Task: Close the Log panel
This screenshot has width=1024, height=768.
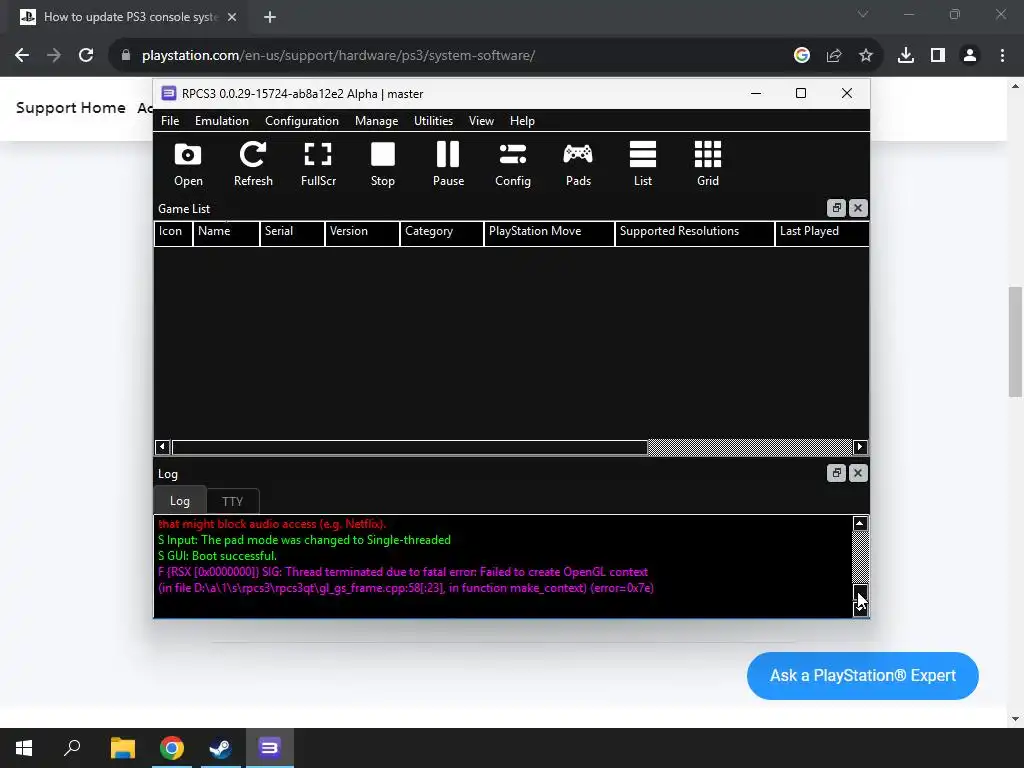Action: [858, 473]
